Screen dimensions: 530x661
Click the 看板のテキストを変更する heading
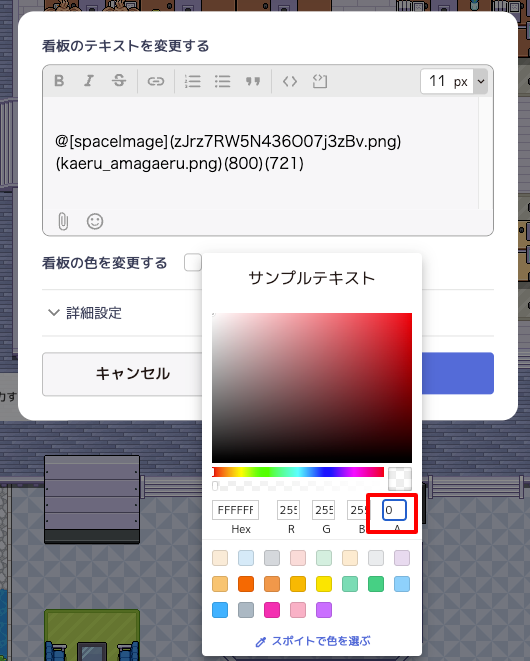click(x=126, y=46)
